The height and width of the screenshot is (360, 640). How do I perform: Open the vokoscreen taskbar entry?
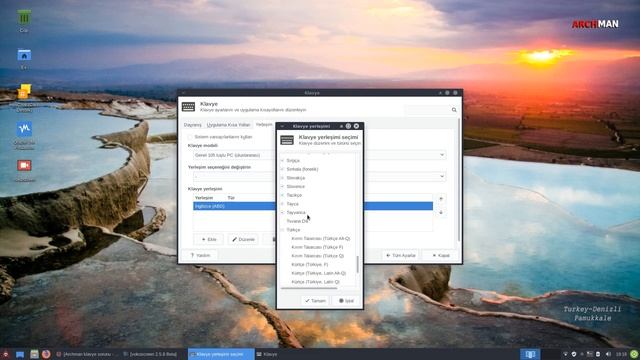tap(150, 354)
